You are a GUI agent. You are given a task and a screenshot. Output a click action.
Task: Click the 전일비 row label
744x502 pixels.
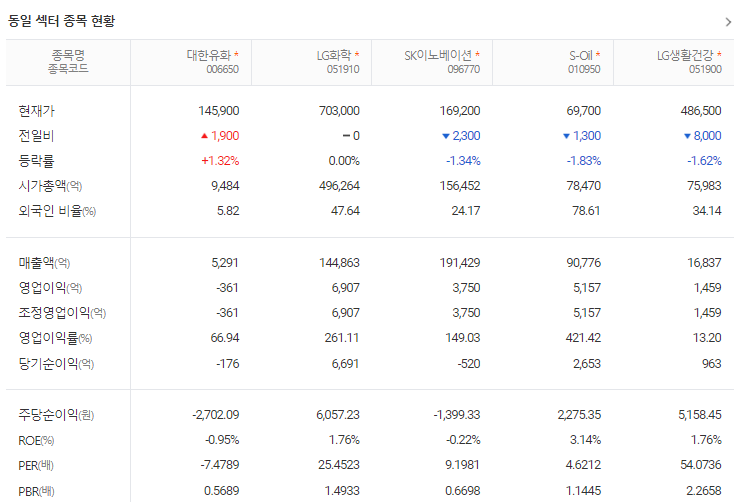(37, 136)
